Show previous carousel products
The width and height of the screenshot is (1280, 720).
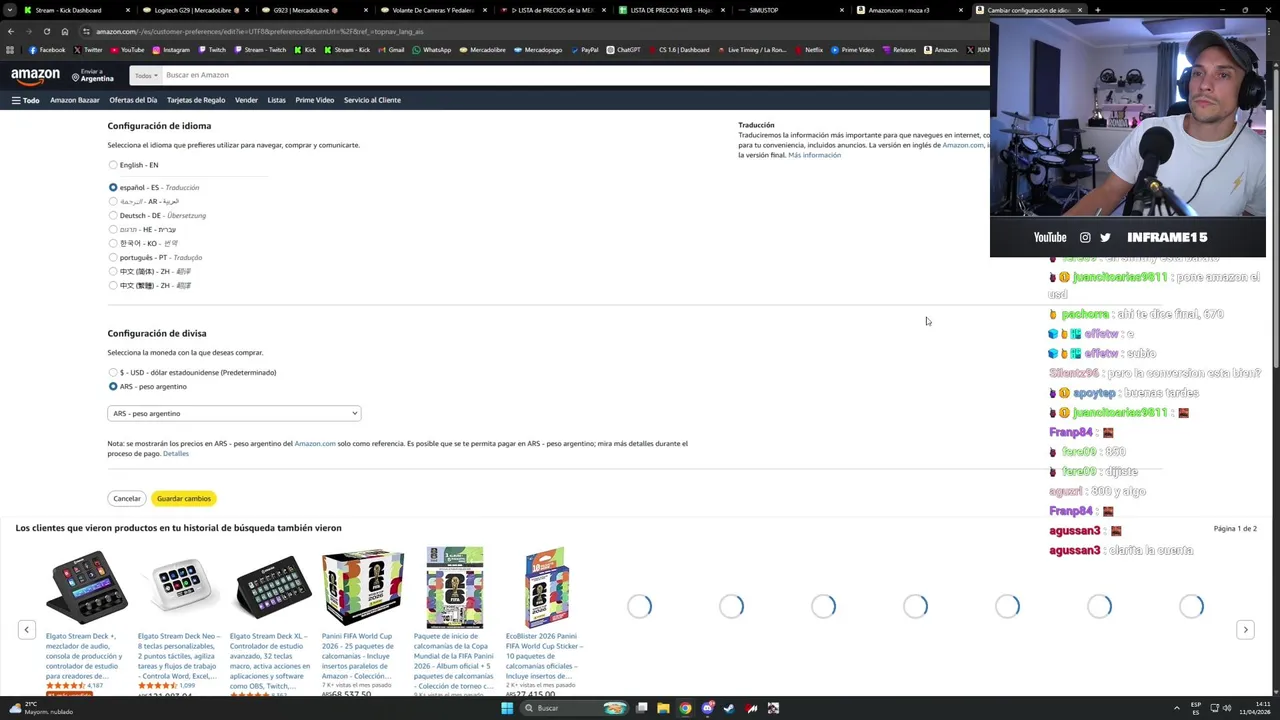pyautogui.click(x=27, y=629)
